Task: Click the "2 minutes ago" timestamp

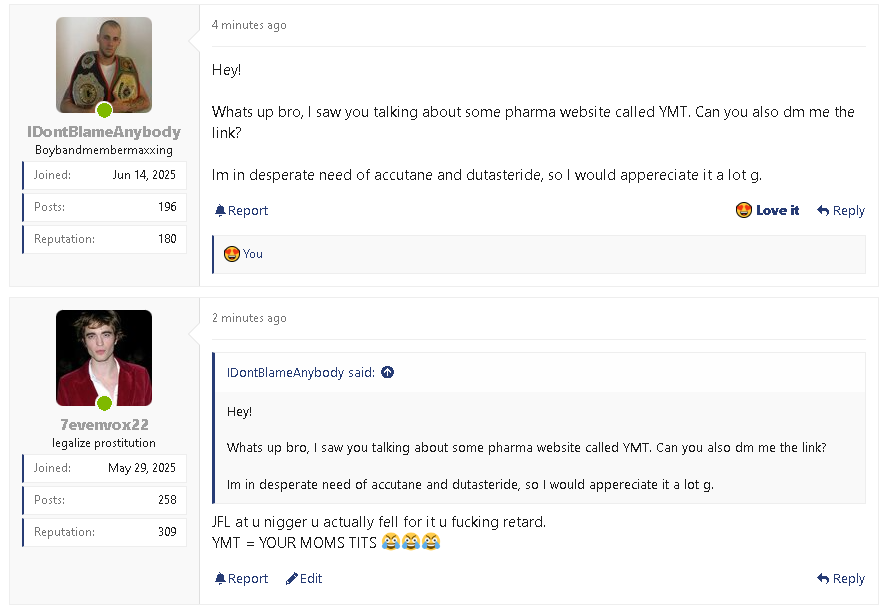Action: coord(249,318)
